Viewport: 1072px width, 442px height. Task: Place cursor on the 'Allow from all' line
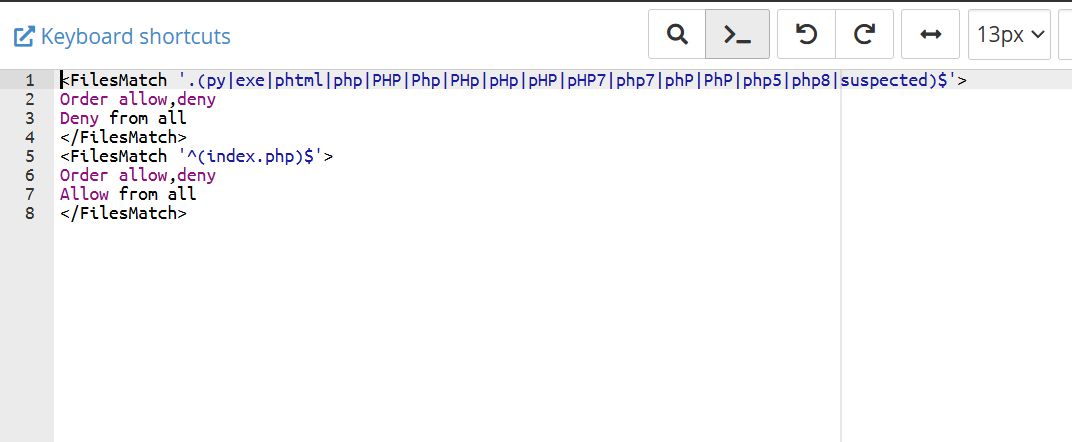(128, 194)
